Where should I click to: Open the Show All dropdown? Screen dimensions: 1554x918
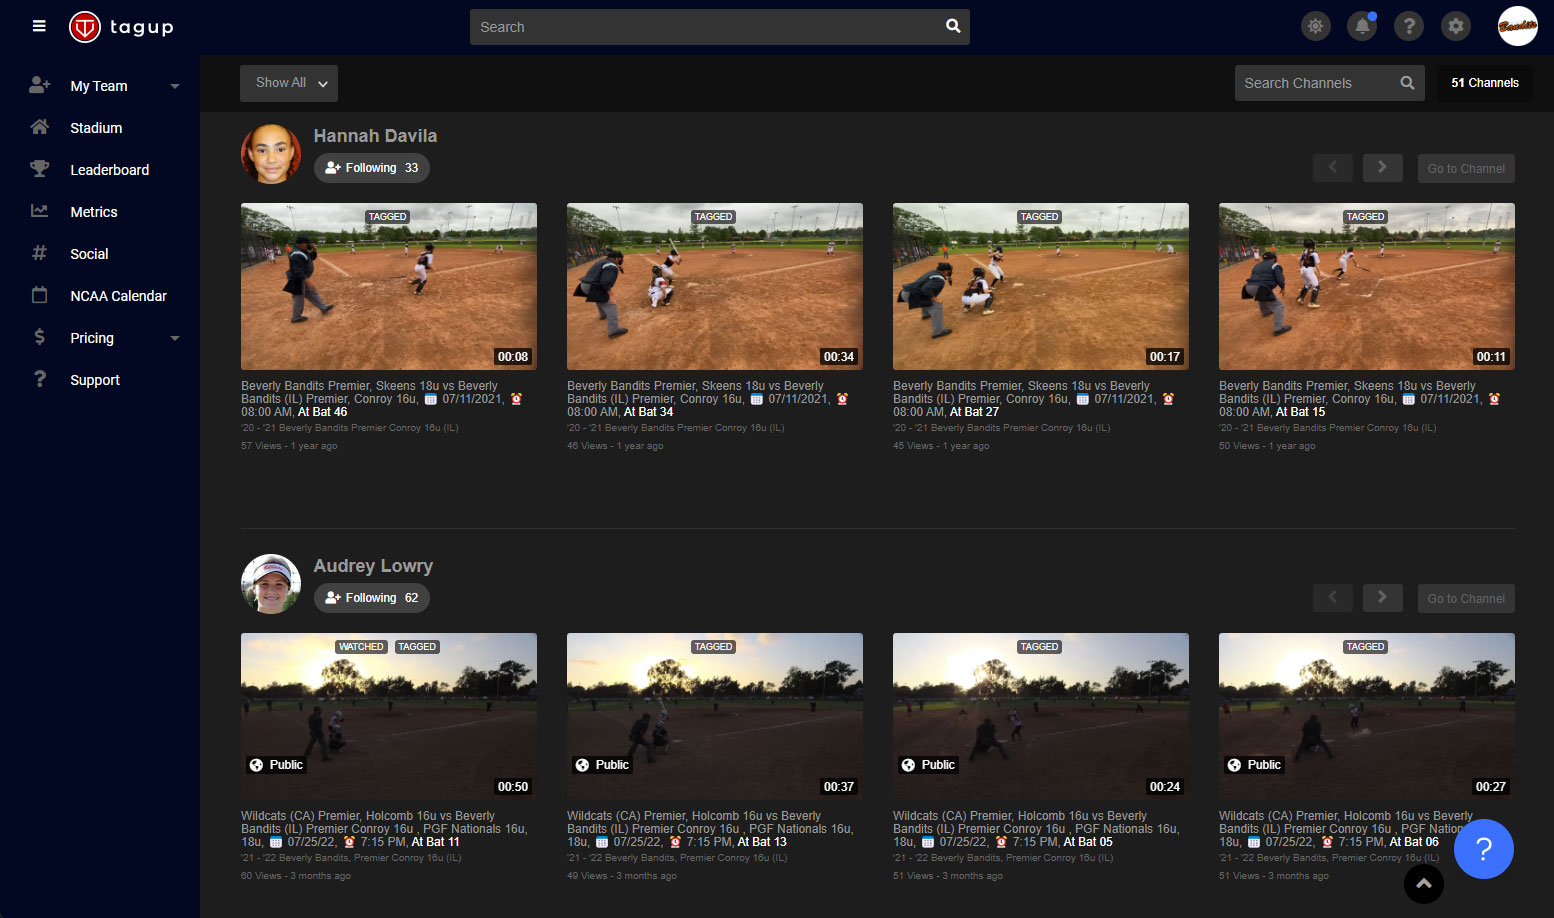289,83
